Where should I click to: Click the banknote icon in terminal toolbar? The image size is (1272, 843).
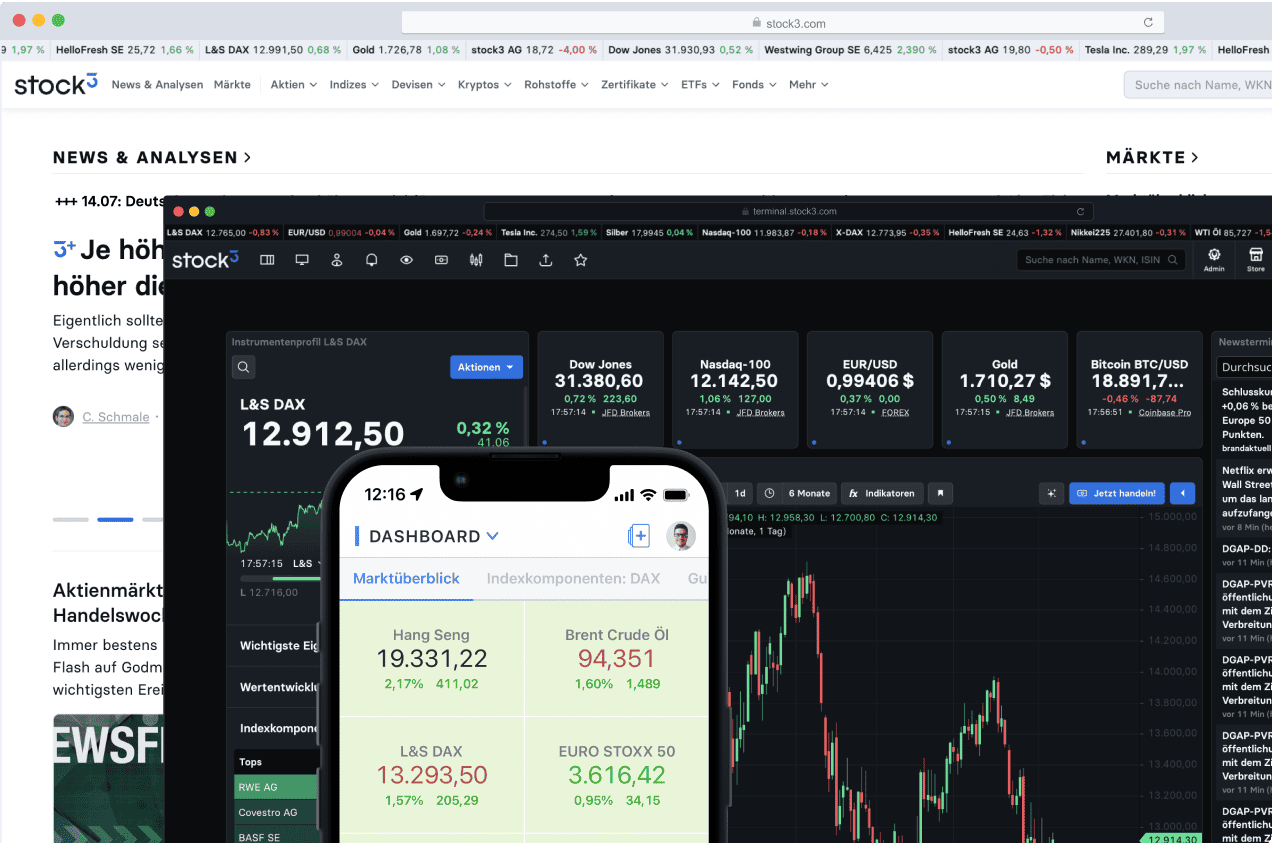441,260
